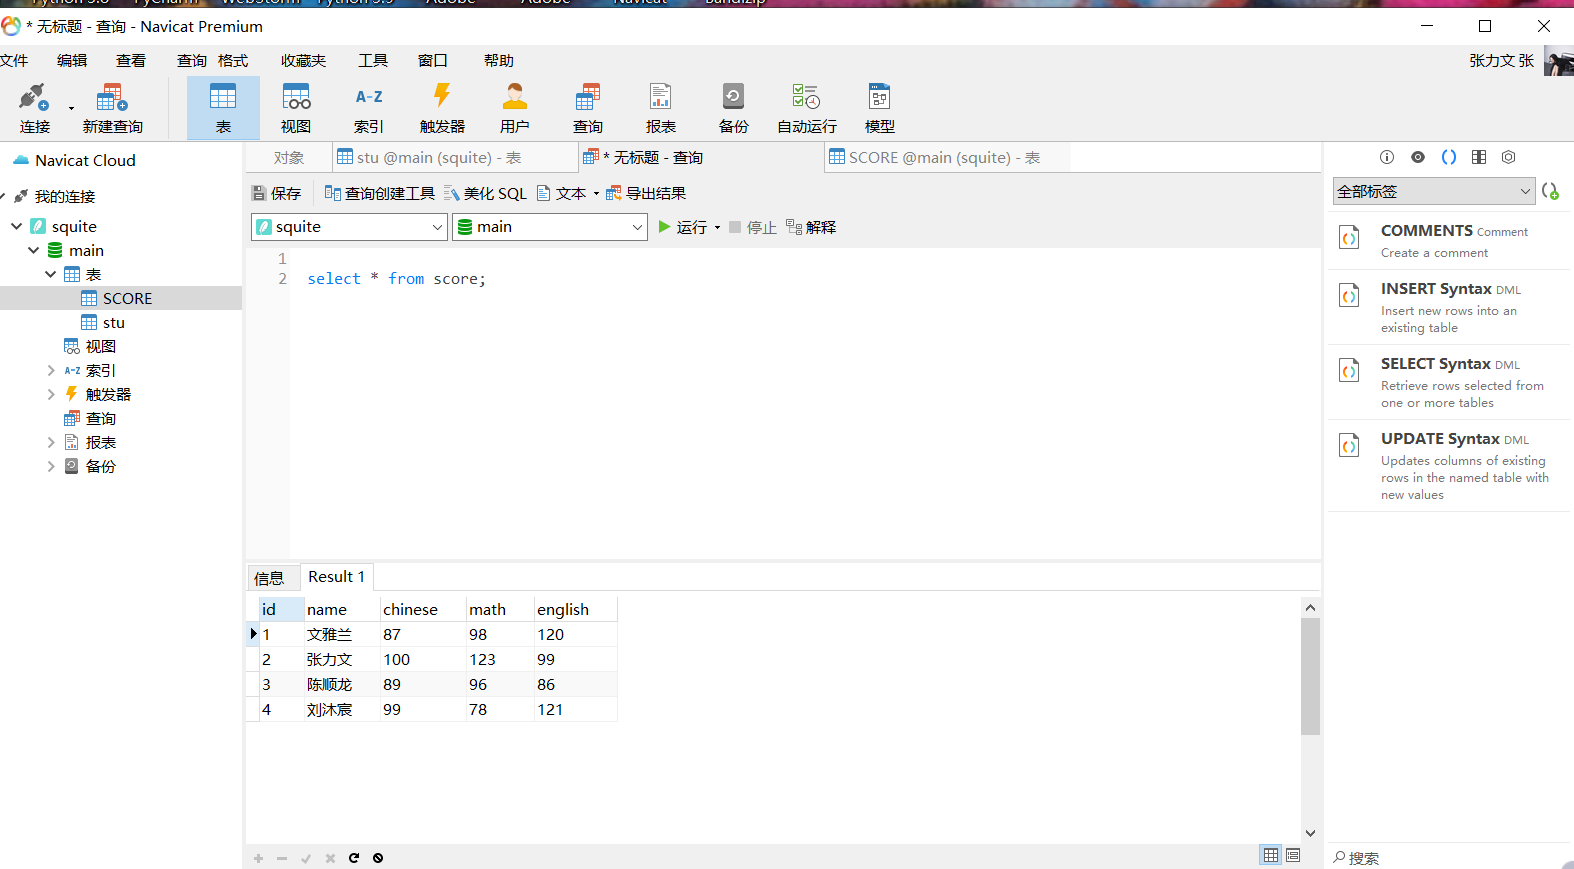Viewport: 1574px width, 869px height.
Task: Click the refresh icon below results
Action: pyautogui.click(x=354, y=858)
